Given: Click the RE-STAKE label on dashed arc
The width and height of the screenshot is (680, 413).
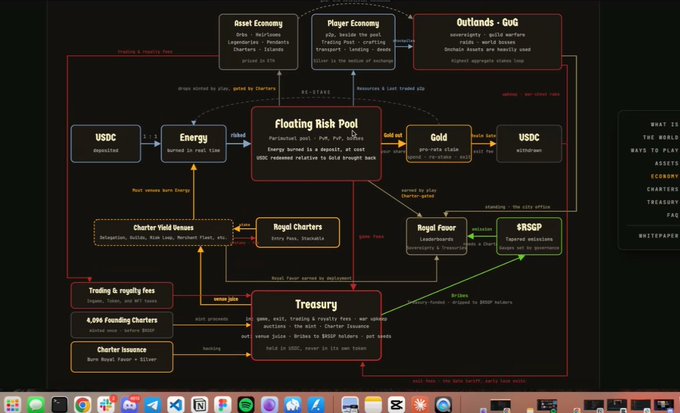Looking at the screenshot, I should coord(316,92).
